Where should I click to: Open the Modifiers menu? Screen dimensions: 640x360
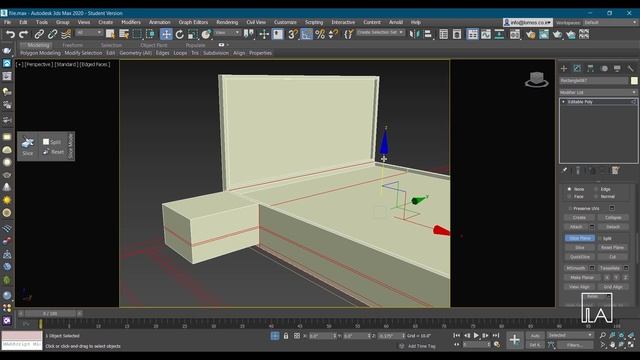coord(131,22)
